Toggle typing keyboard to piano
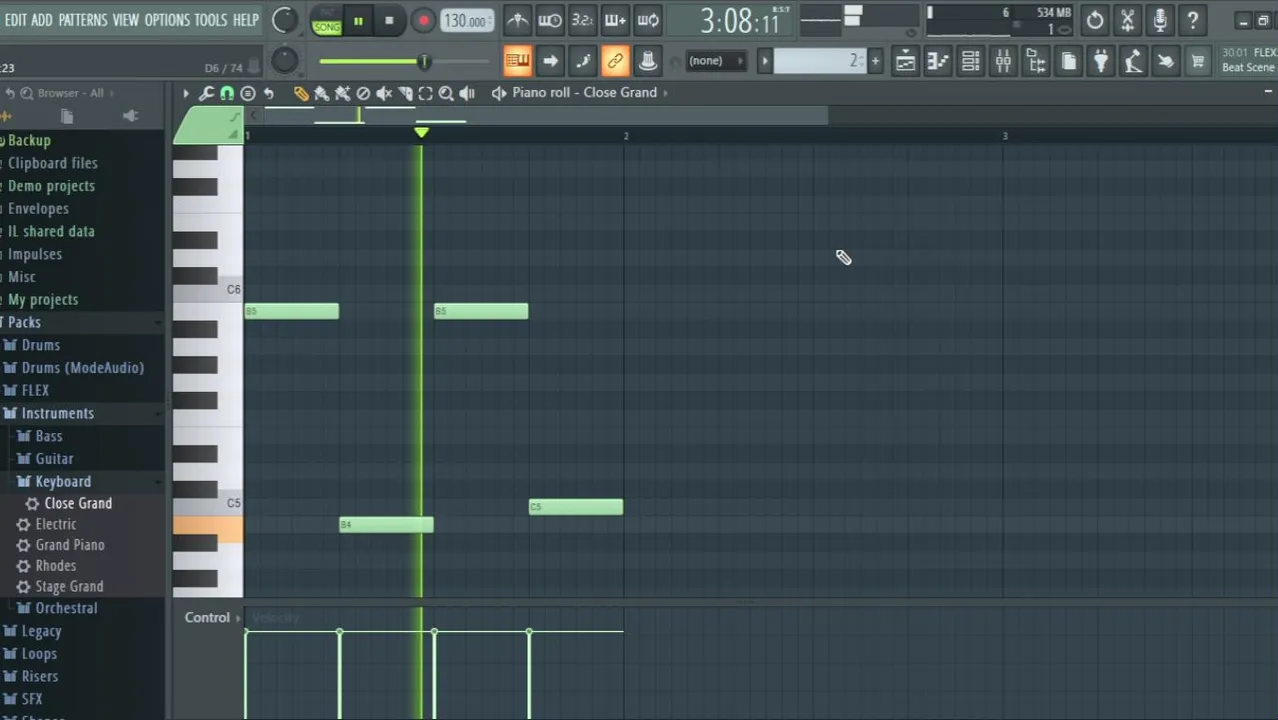Screen dimensions: 1278x720 pyautogui.click(x=517, y=61)
